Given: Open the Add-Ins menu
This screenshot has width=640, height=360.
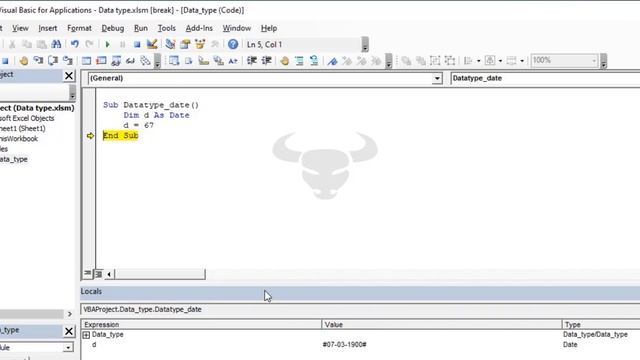Looking at the screenshot, I should (x=199, y=28).
